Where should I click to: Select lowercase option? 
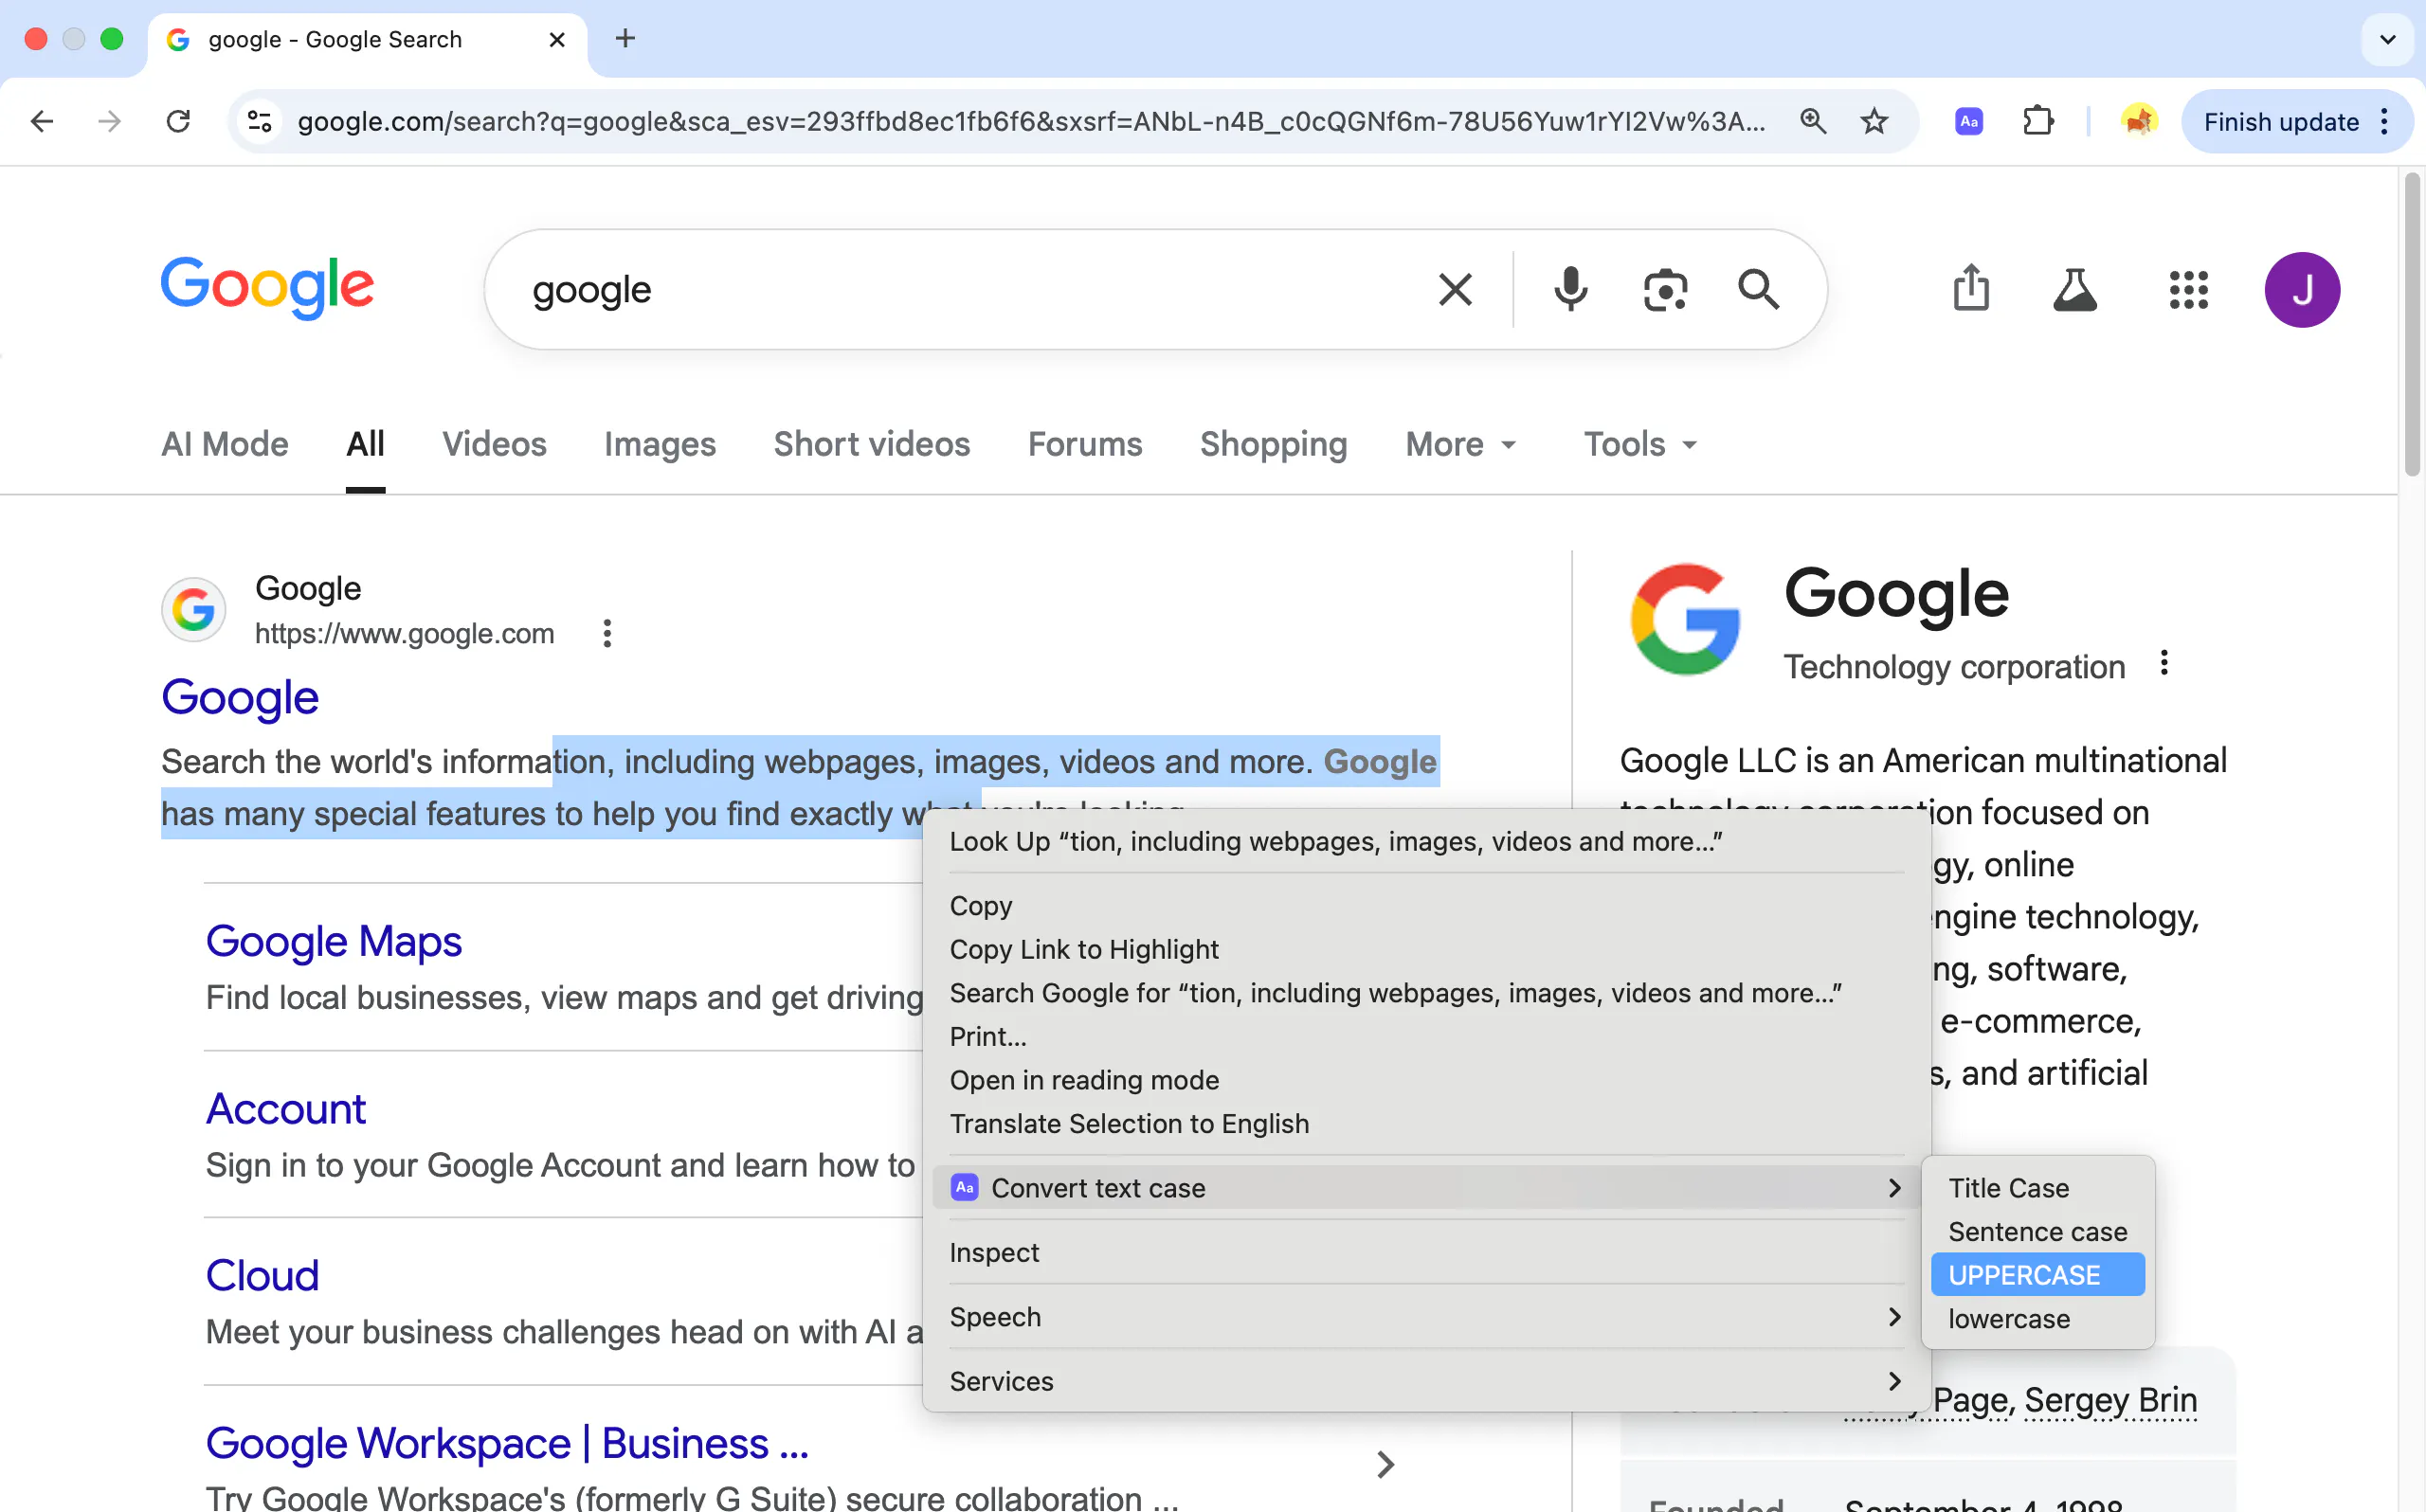tap(2038, 1319)
